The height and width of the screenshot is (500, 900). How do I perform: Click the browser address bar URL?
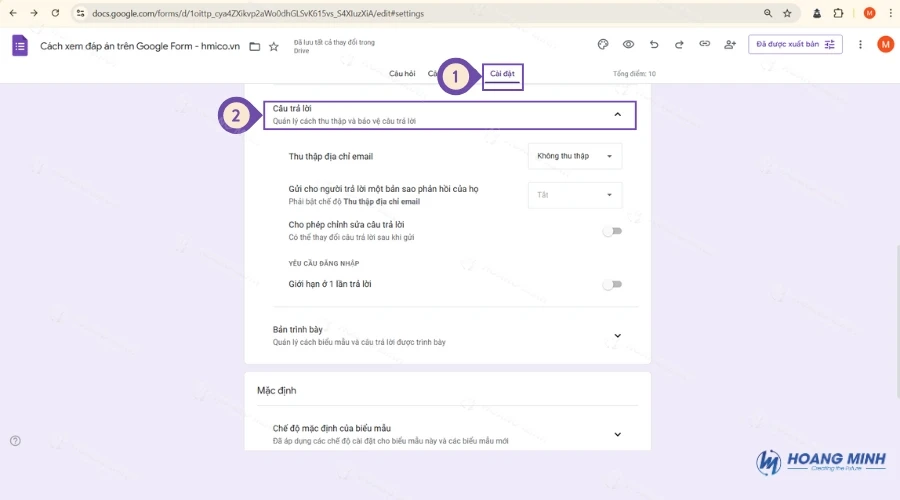[258, 13]
